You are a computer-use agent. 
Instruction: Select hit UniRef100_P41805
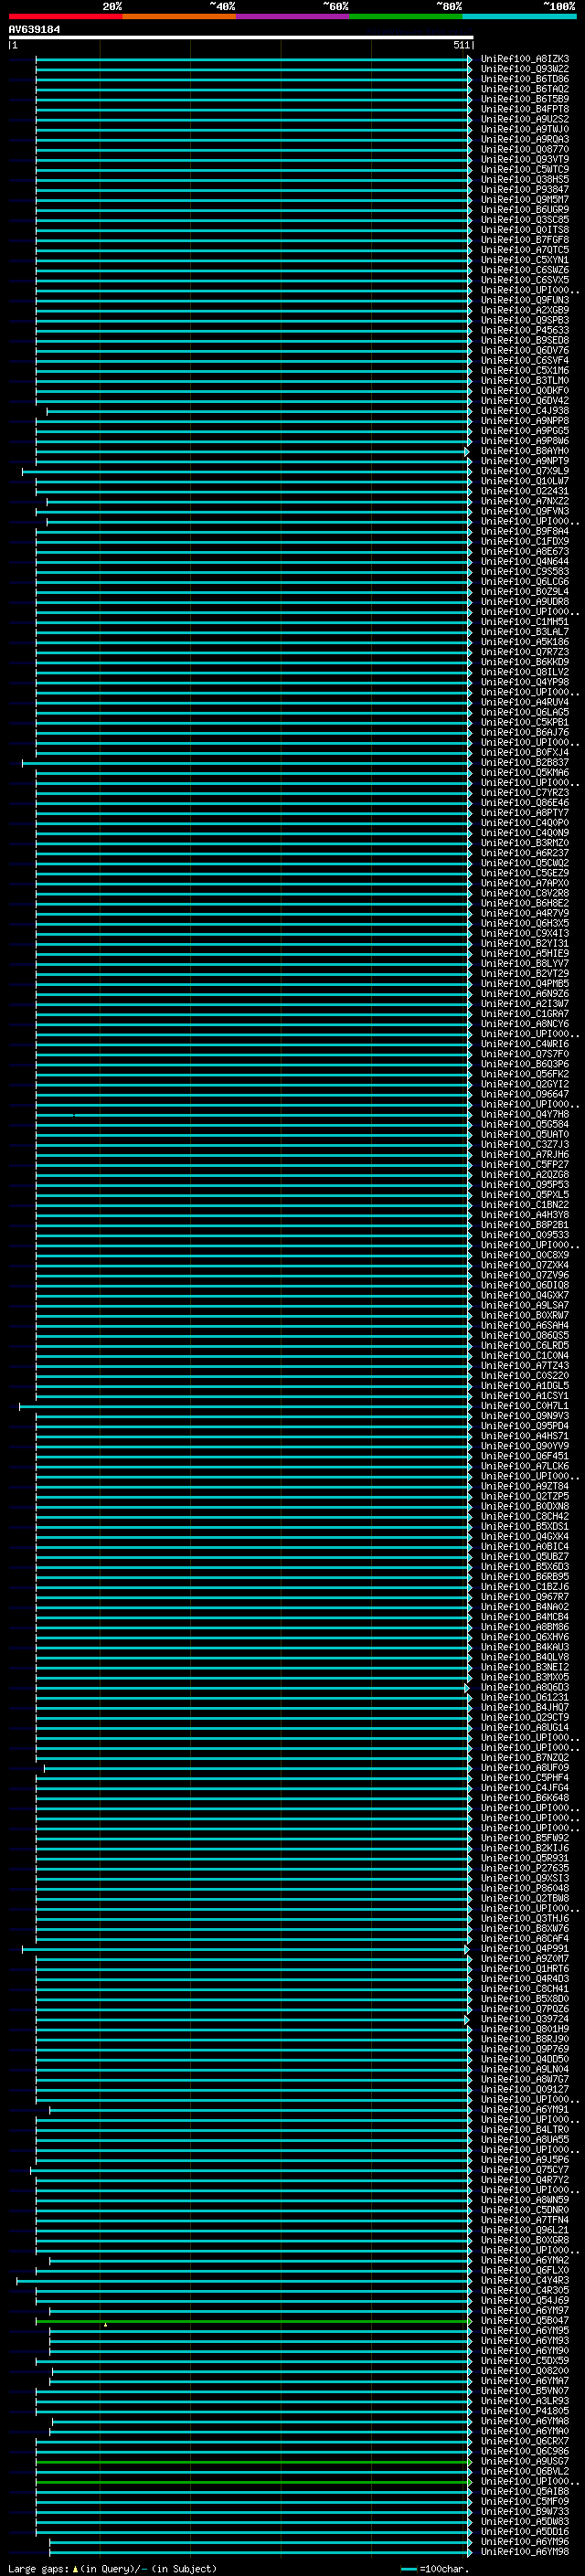525,2411
